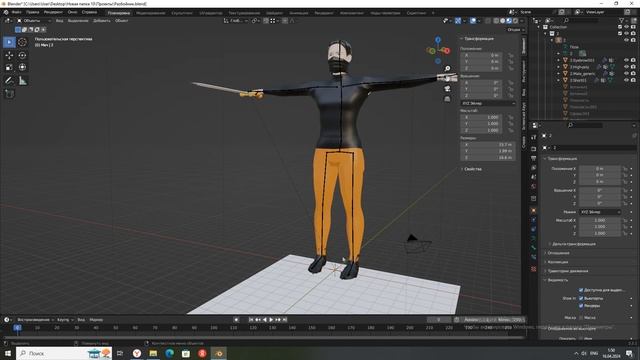Switch to material preview shading

pos(509,20)
